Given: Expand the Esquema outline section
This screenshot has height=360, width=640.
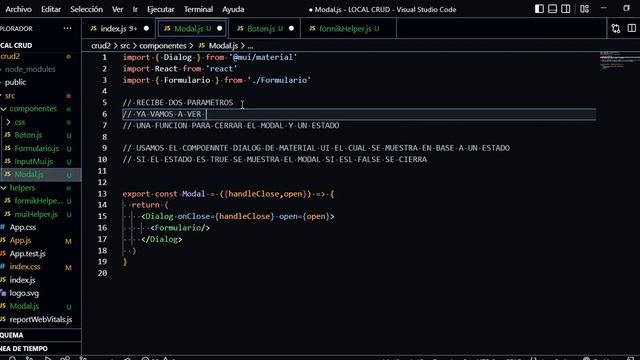Looking at the screenshot, I should 40,335.
